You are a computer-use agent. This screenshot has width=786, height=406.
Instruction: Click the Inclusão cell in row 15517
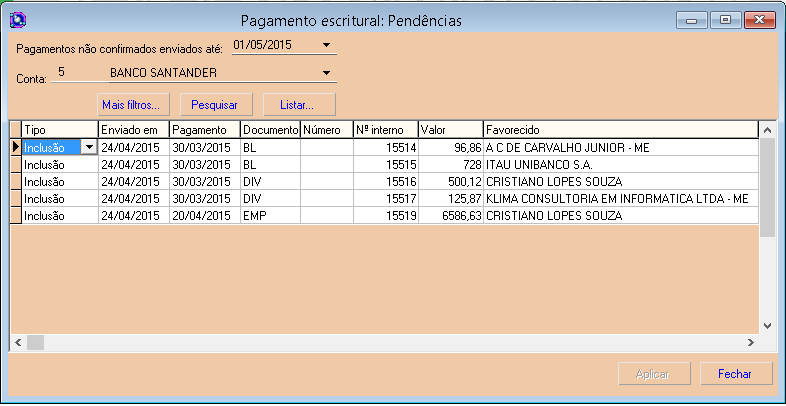click(x=60, y=199)
